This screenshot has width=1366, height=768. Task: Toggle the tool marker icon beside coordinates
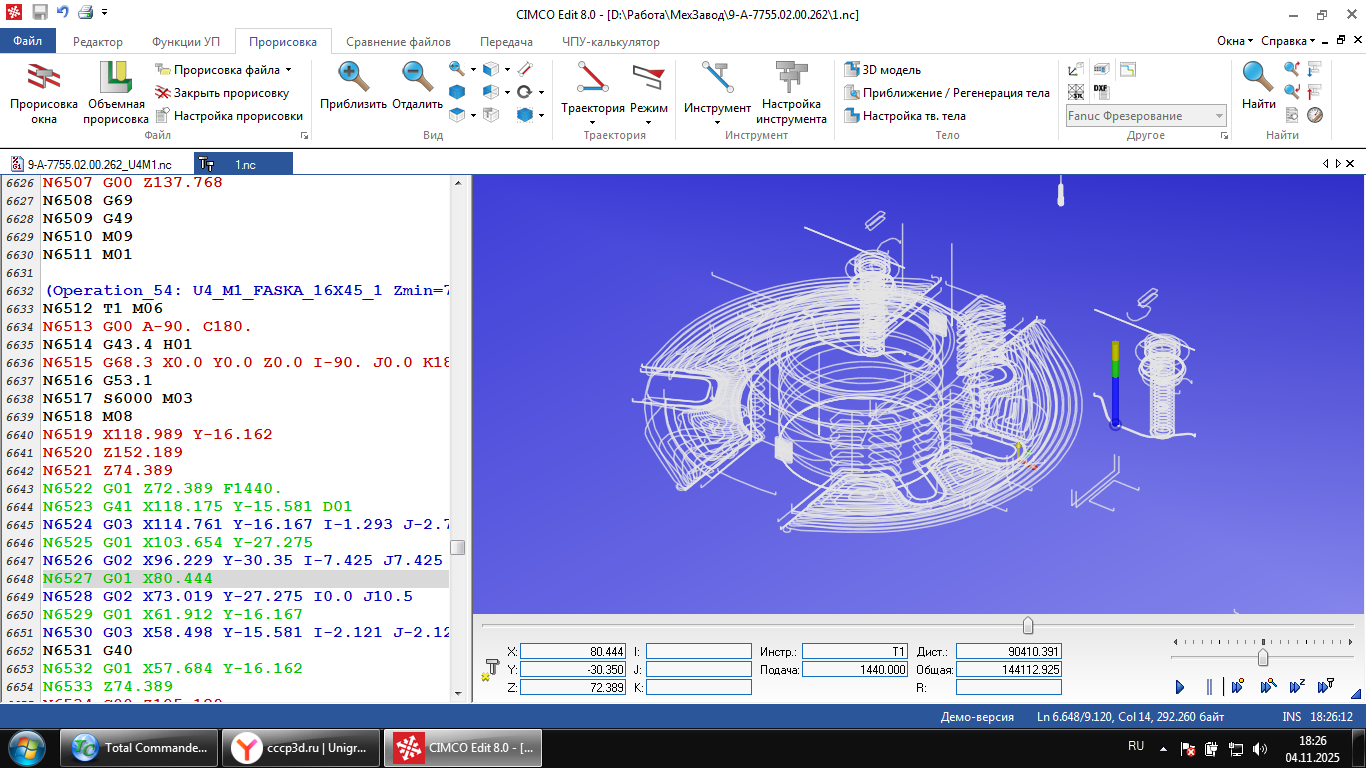(490, 669)
